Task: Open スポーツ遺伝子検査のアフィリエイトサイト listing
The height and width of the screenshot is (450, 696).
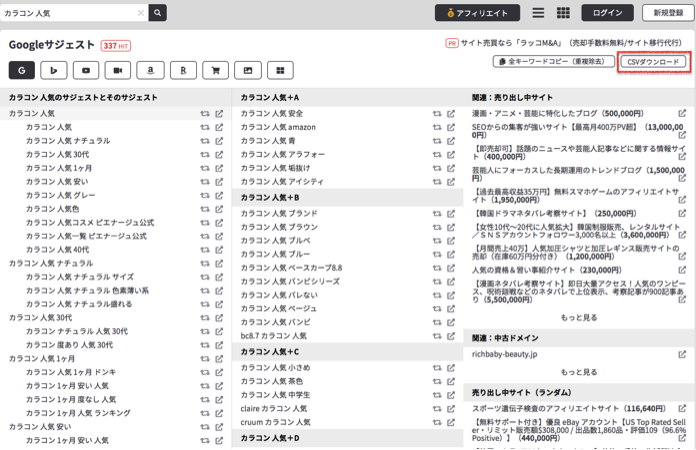Action: click(569, 409)
